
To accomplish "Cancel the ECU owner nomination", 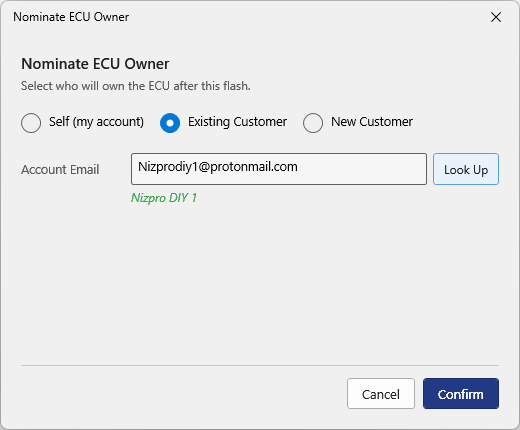I will [x=381, y=394].
